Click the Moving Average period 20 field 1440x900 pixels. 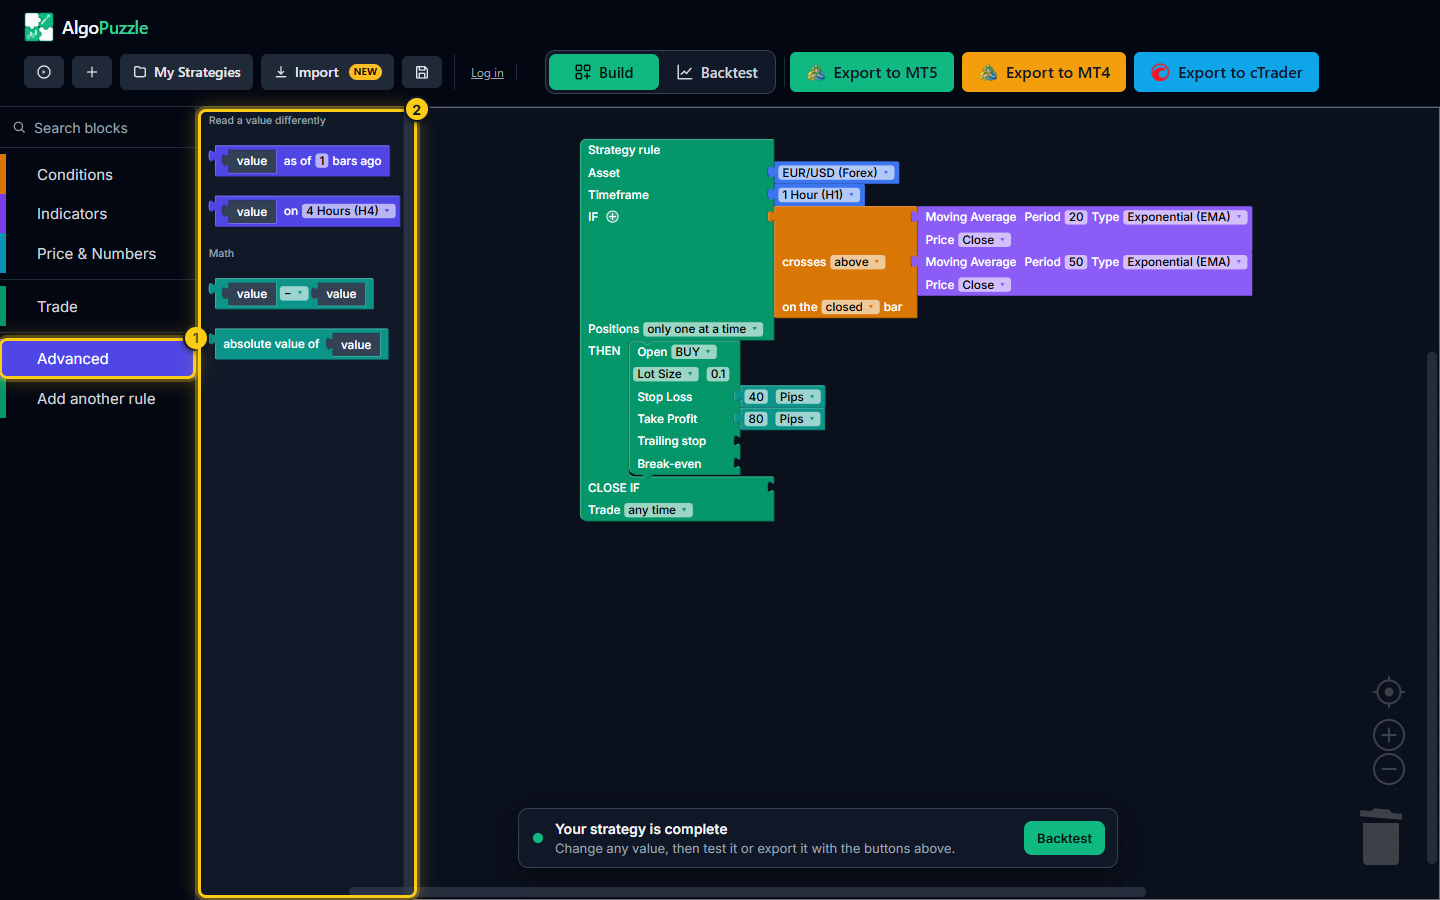[1076, 217]
